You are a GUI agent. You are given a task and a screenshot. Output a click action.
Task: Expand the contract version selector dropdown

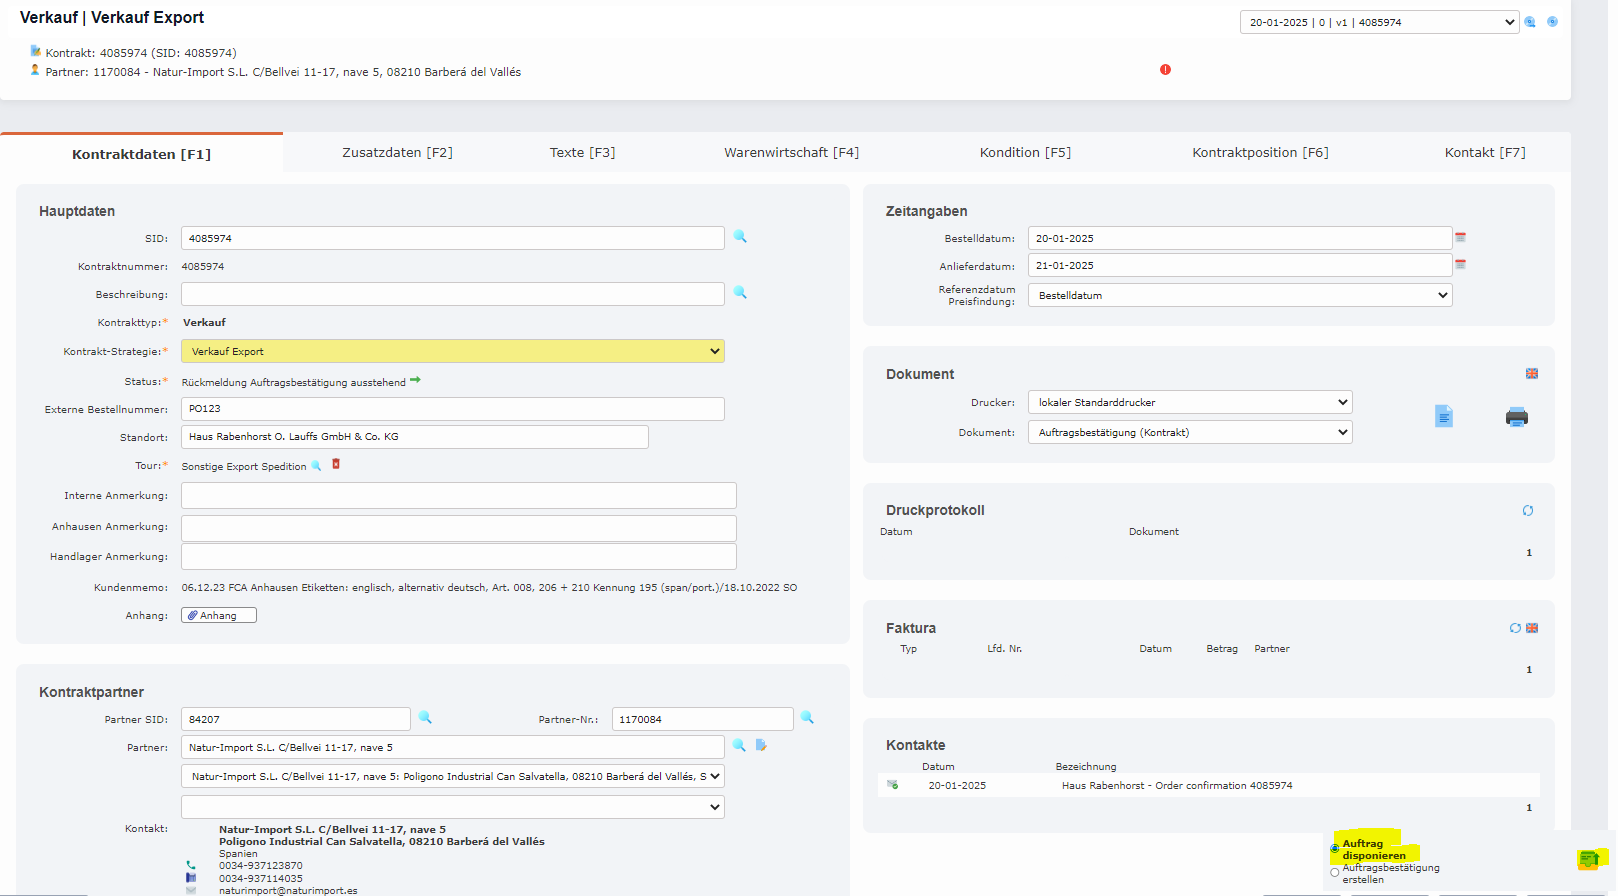coord(1378,22)
